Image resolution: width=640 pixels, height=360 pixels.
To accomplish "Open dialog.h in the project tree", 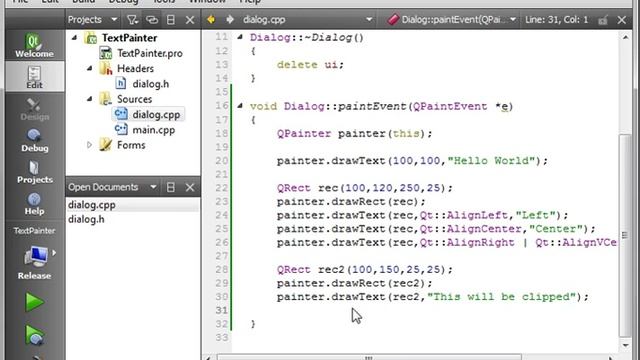I will [150, 84].
